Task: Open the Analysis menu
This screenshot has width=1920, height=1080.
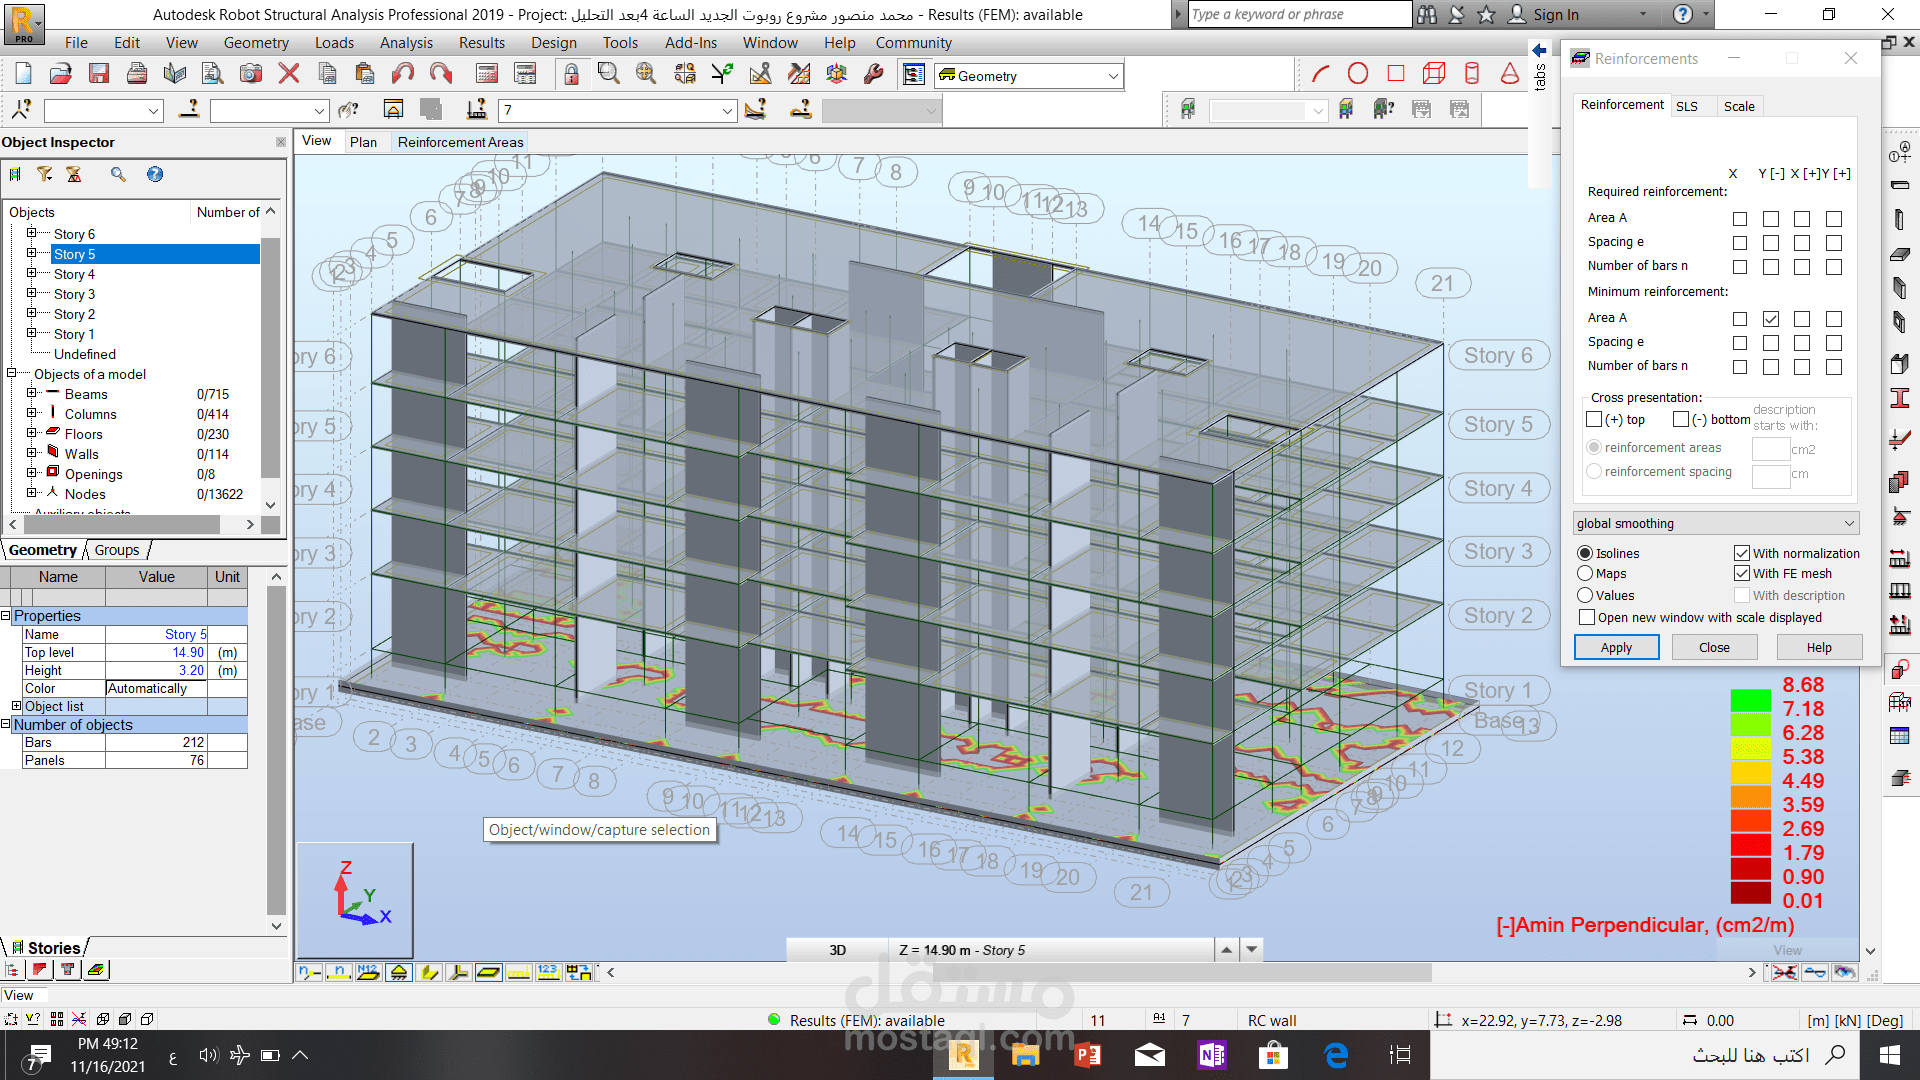Action: coord(406,43)
